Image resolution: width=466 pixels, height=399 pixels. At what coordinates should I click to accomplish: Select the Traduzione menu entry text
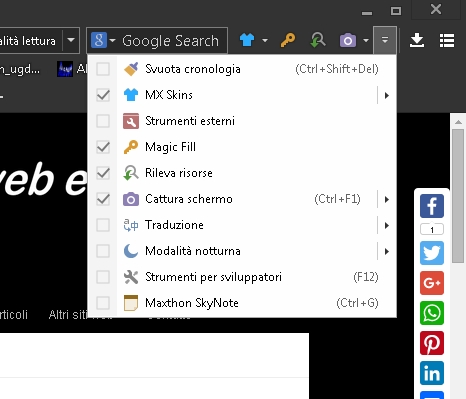[x=174, y=225]
